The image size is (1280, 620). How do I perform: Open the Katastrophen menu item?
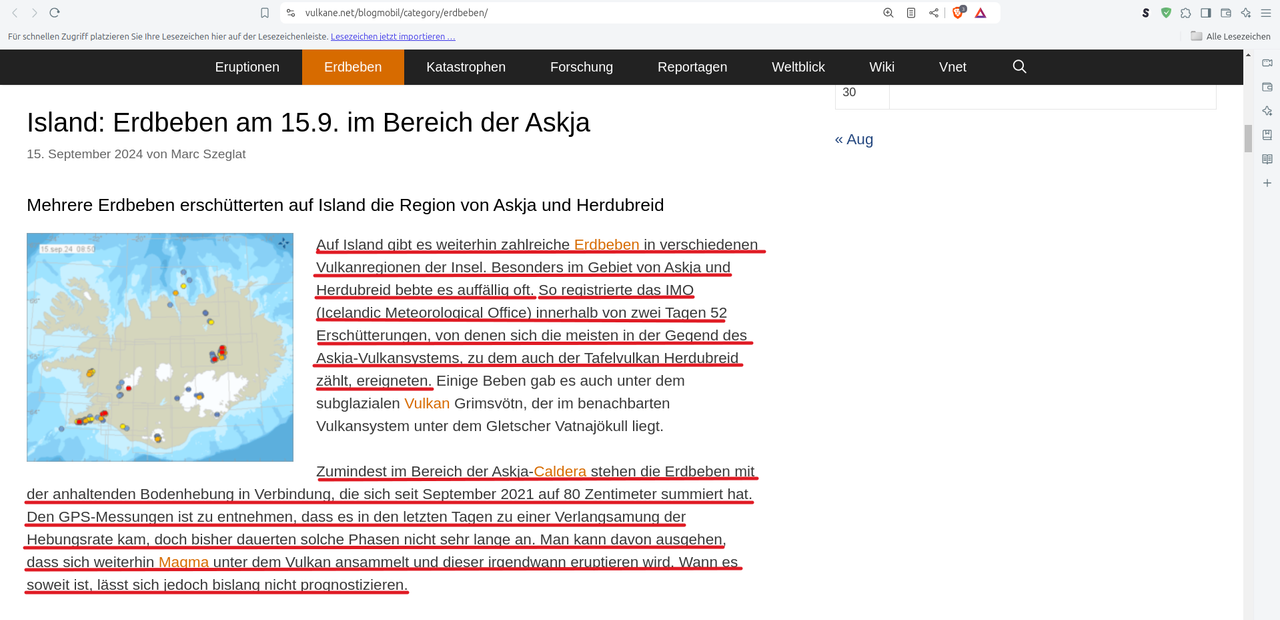[466, 67]
